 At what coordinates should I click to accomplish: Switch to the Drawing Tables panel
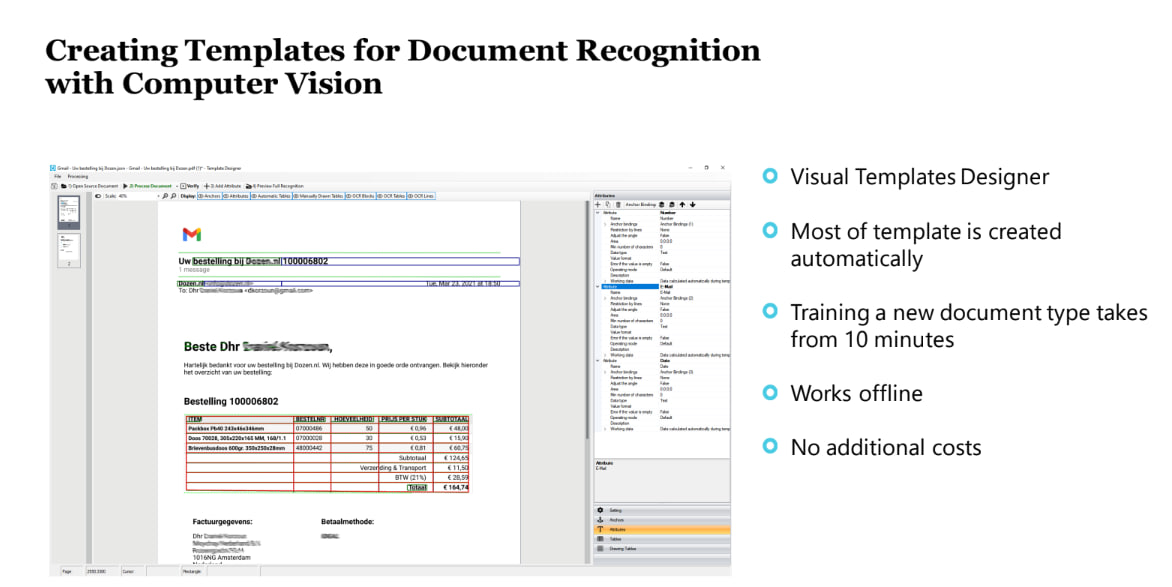[x=661, y=549]
